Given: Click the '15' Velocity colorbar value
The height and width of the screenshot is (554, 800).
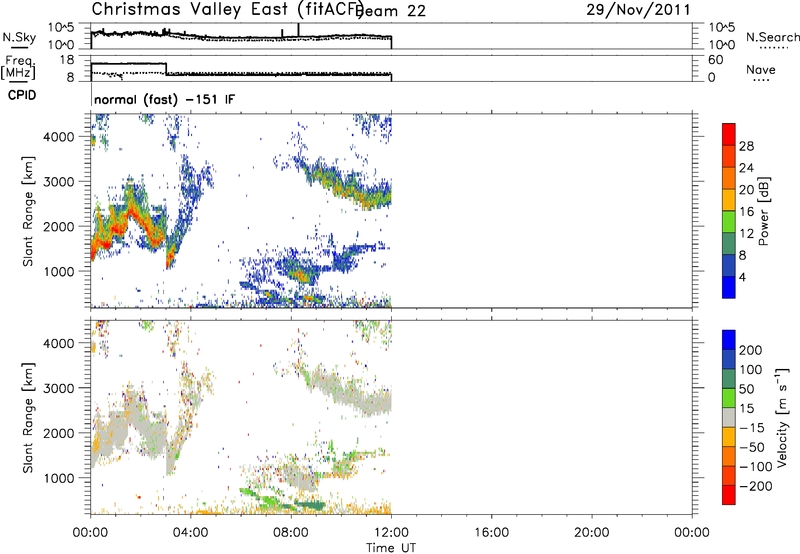Looking at the screenshot, I should click(746, 409).
